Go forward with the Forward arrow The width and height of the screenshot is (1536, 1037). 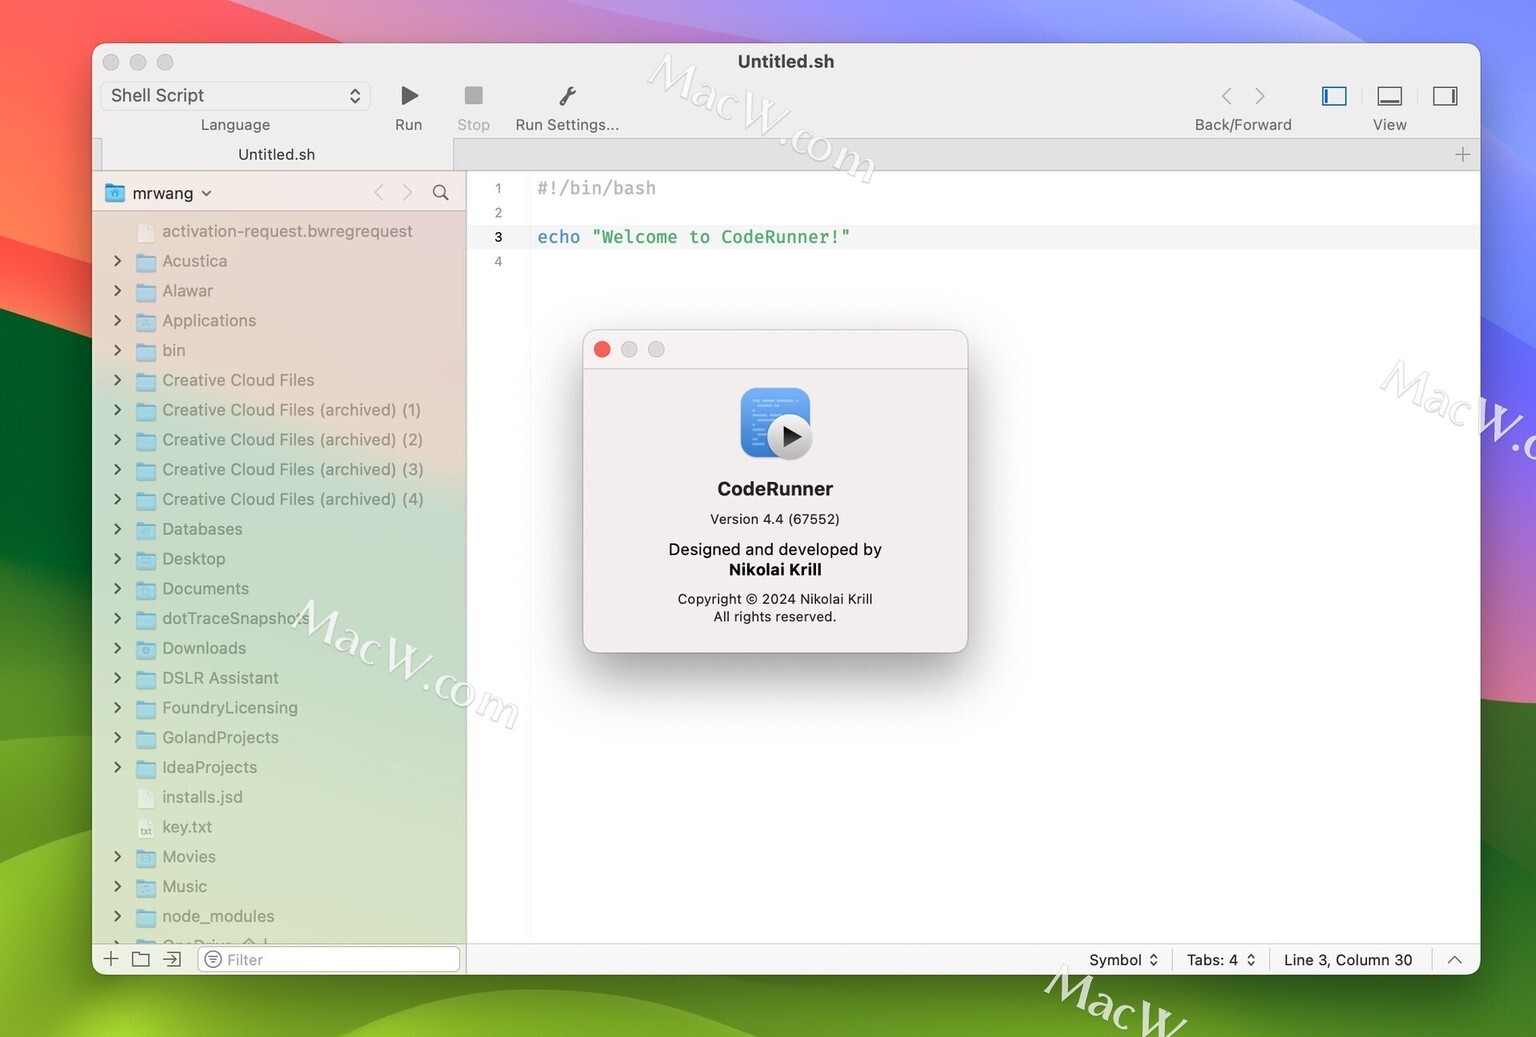(1260, 96)
